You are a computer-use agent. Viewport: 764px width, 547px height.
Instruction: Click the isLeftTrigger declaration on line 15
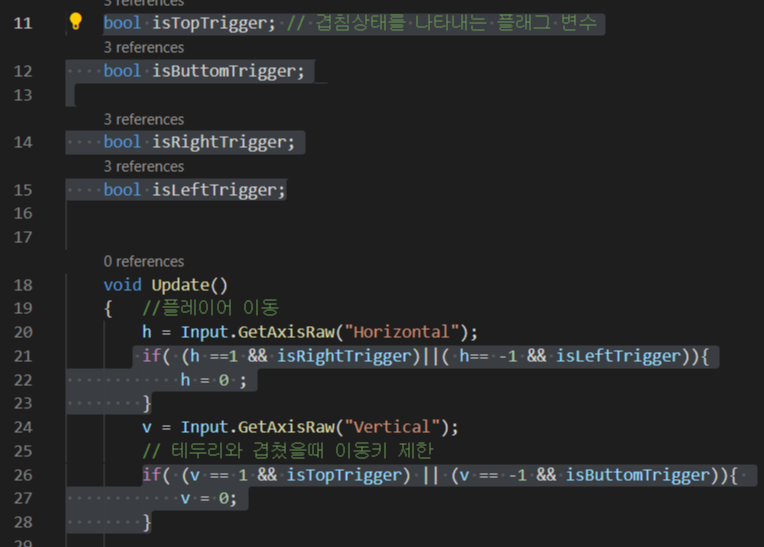click(x=214, y=190)
